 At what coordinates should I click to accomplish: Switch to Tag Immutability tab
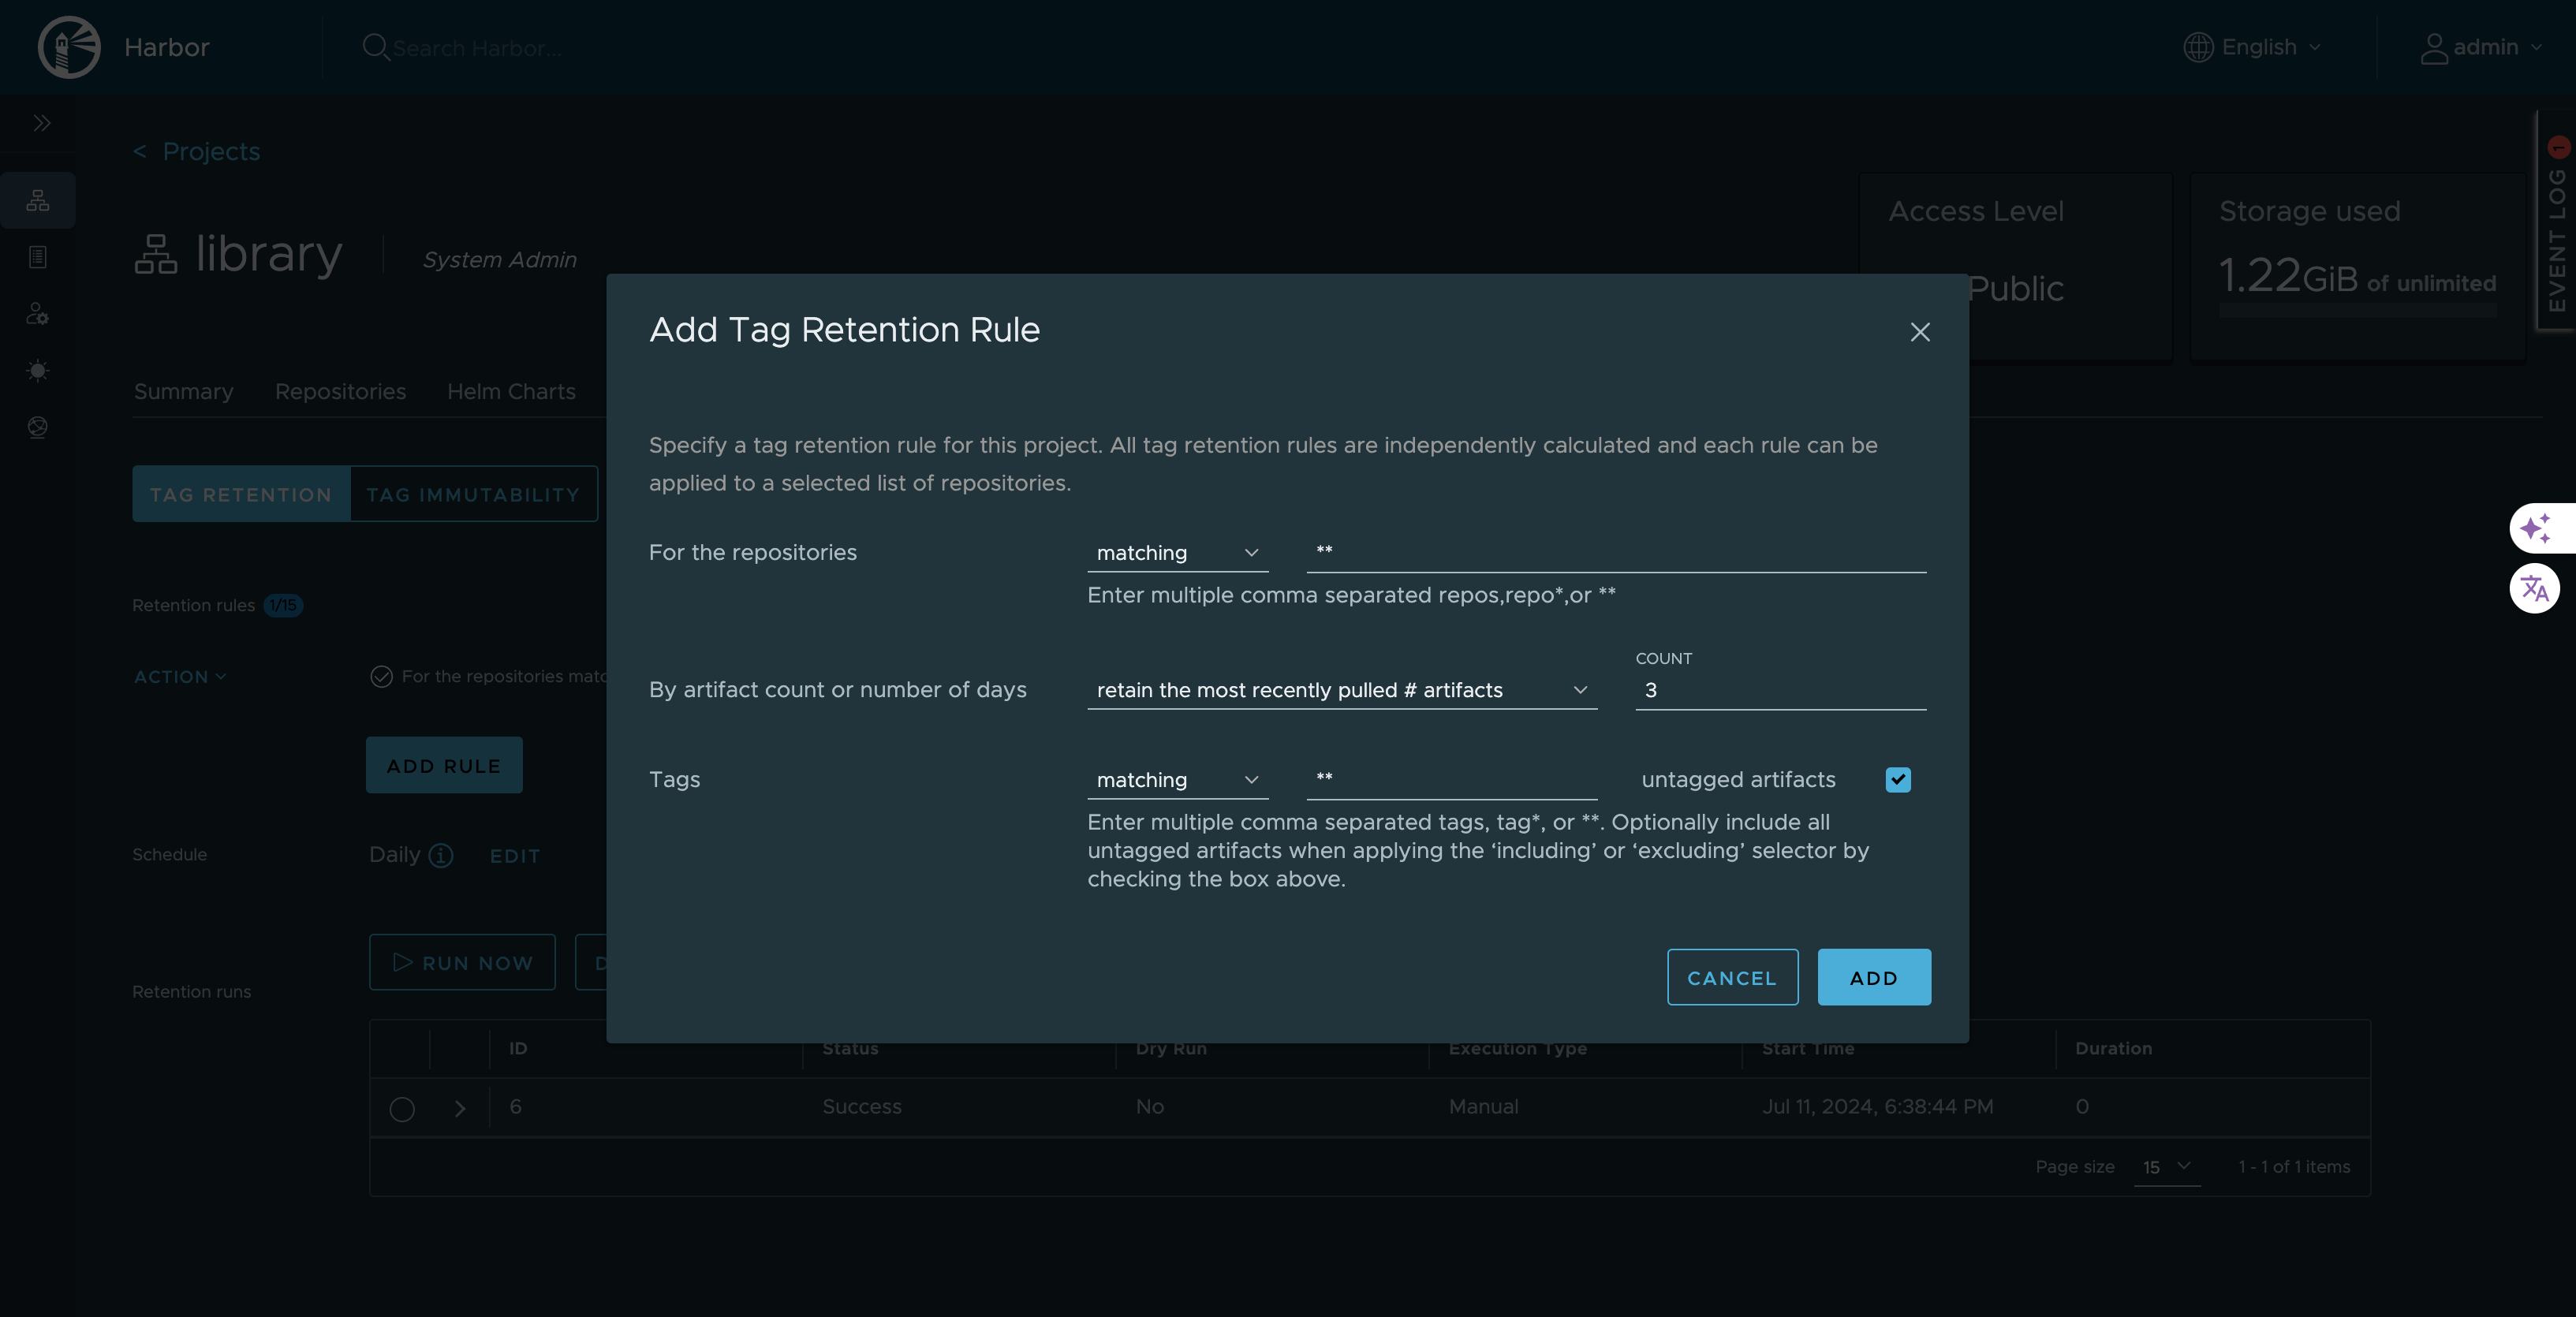pyautogui.click(x=473, y=495)
